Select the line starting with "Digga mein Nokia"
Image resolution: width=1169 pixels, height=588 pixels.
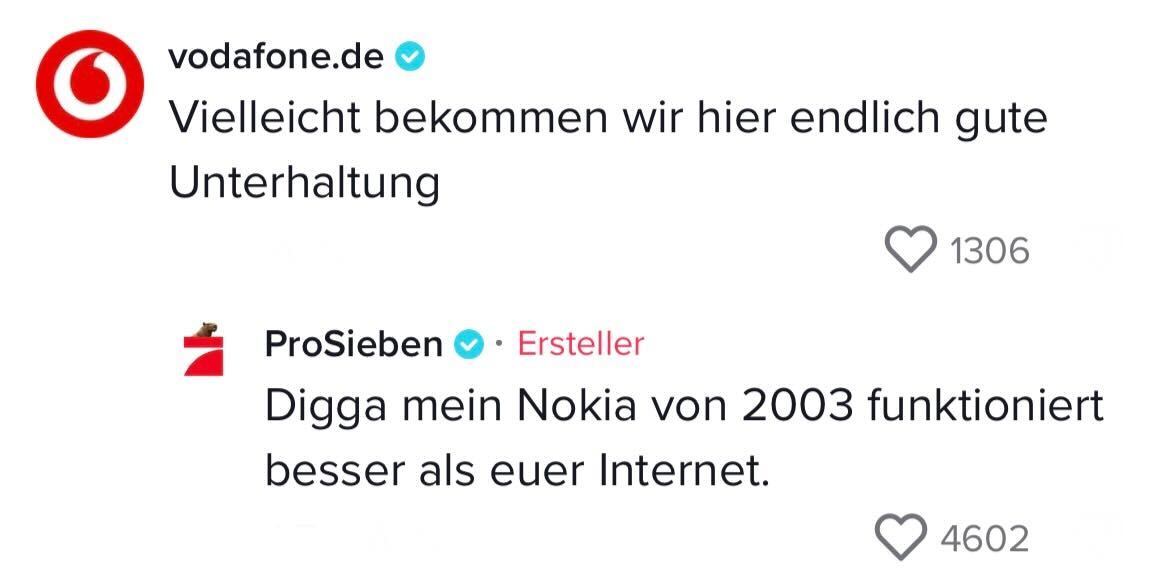pos(683,407)
